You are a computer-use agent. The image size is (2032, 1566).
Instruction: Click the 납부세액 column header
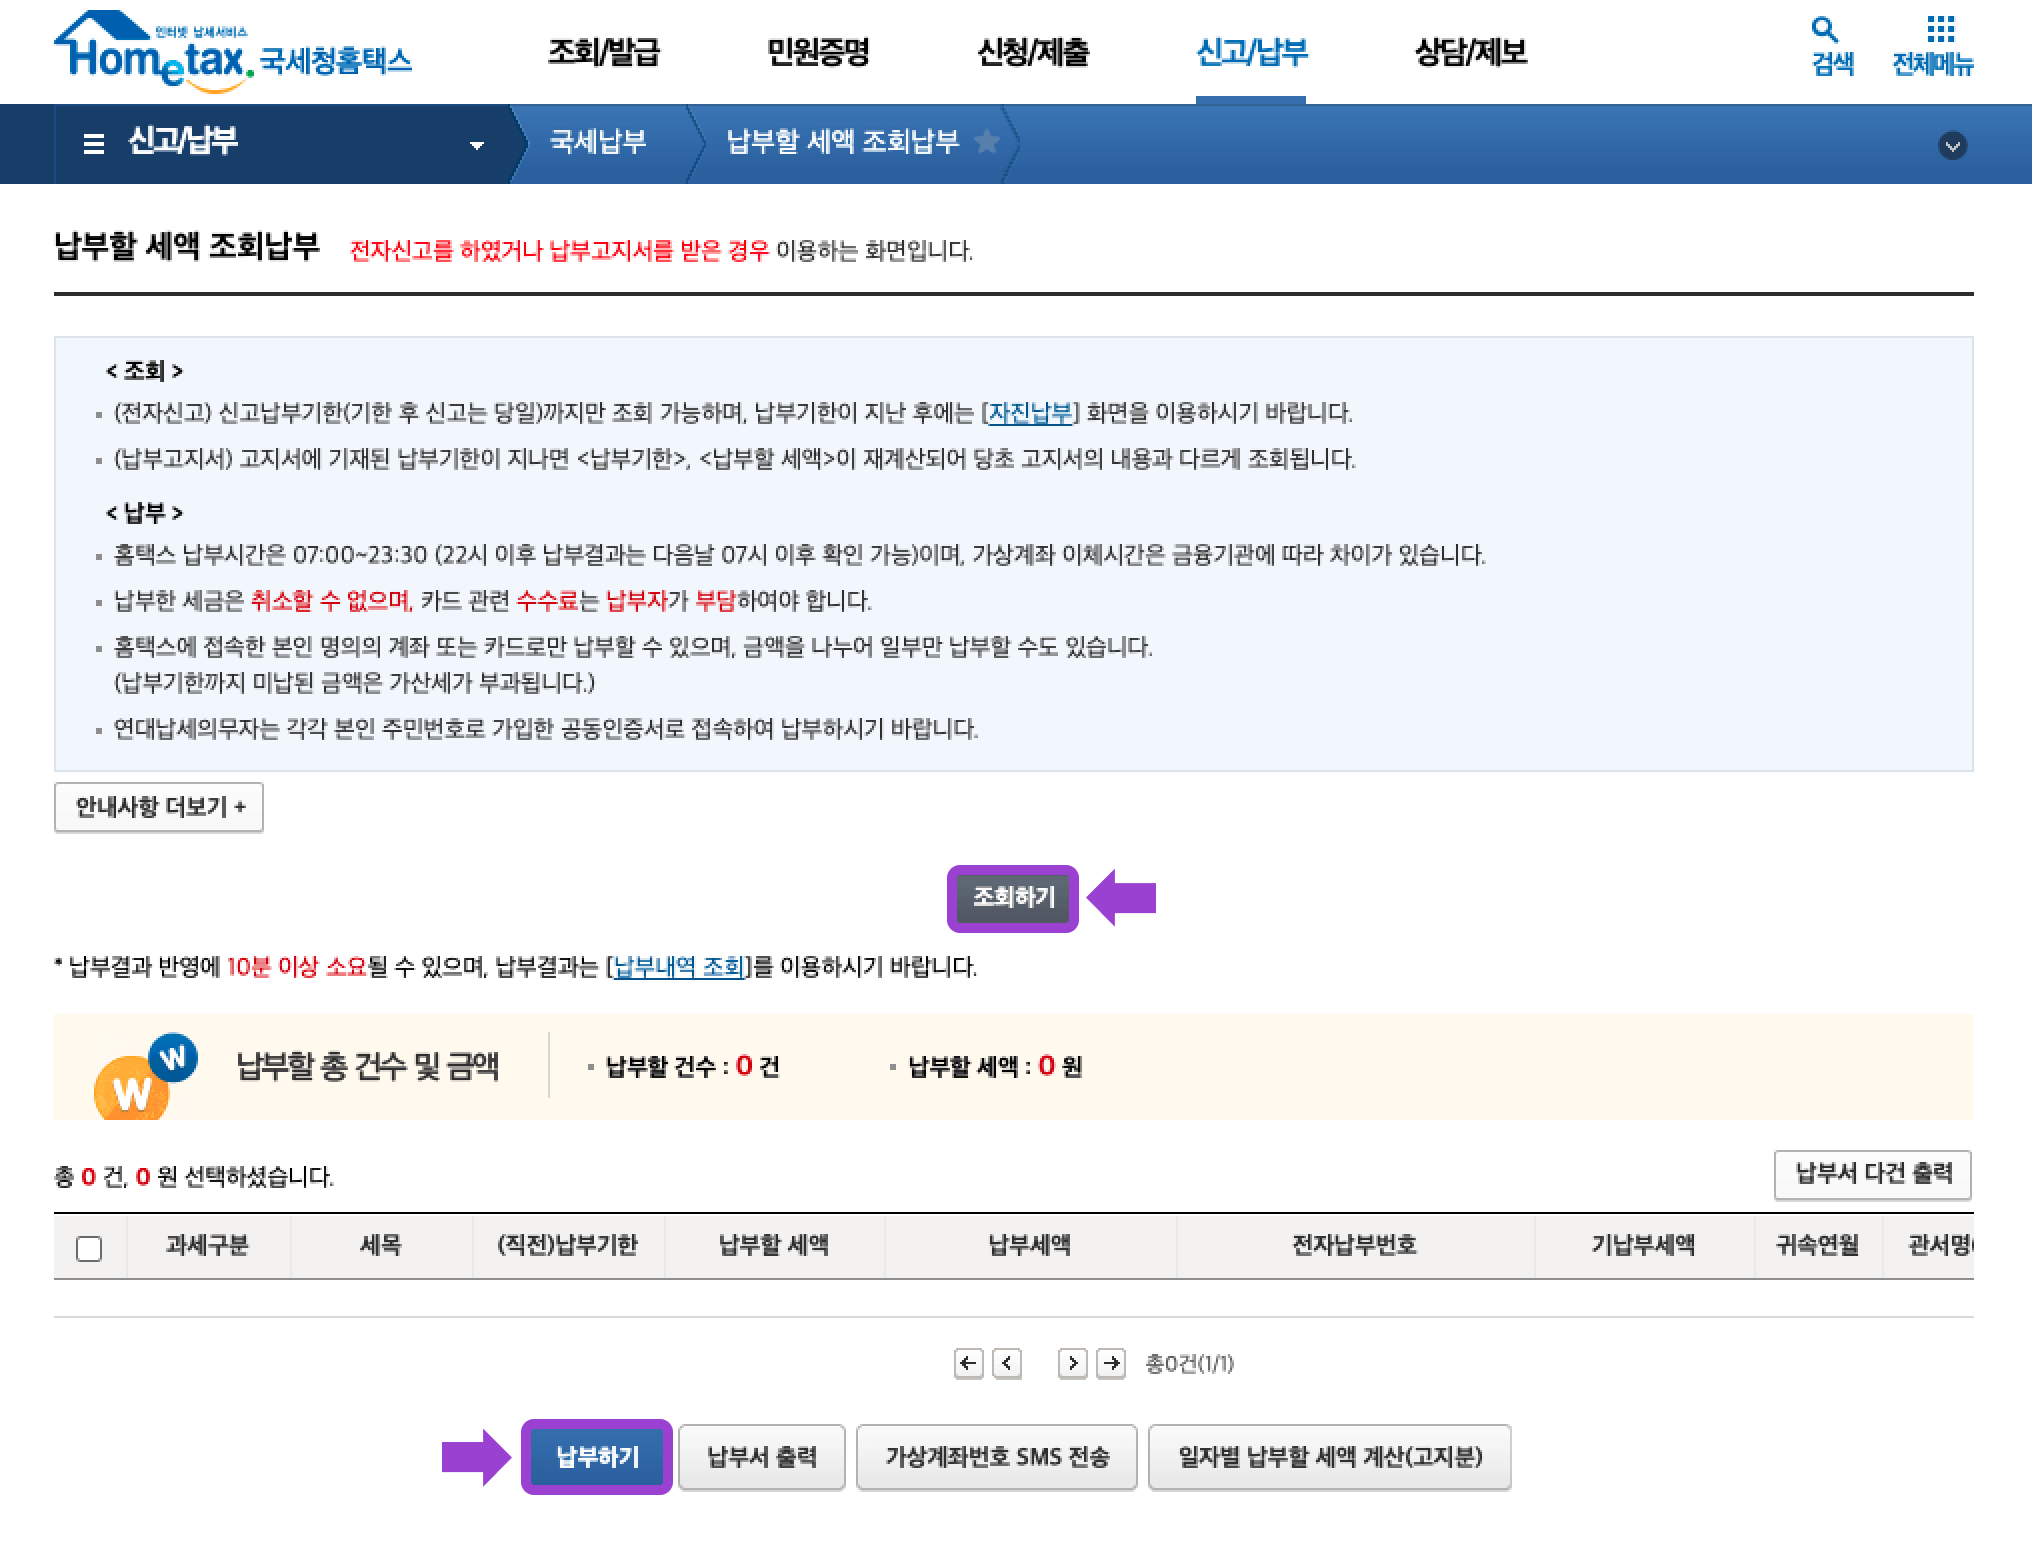[1030, 1245]
